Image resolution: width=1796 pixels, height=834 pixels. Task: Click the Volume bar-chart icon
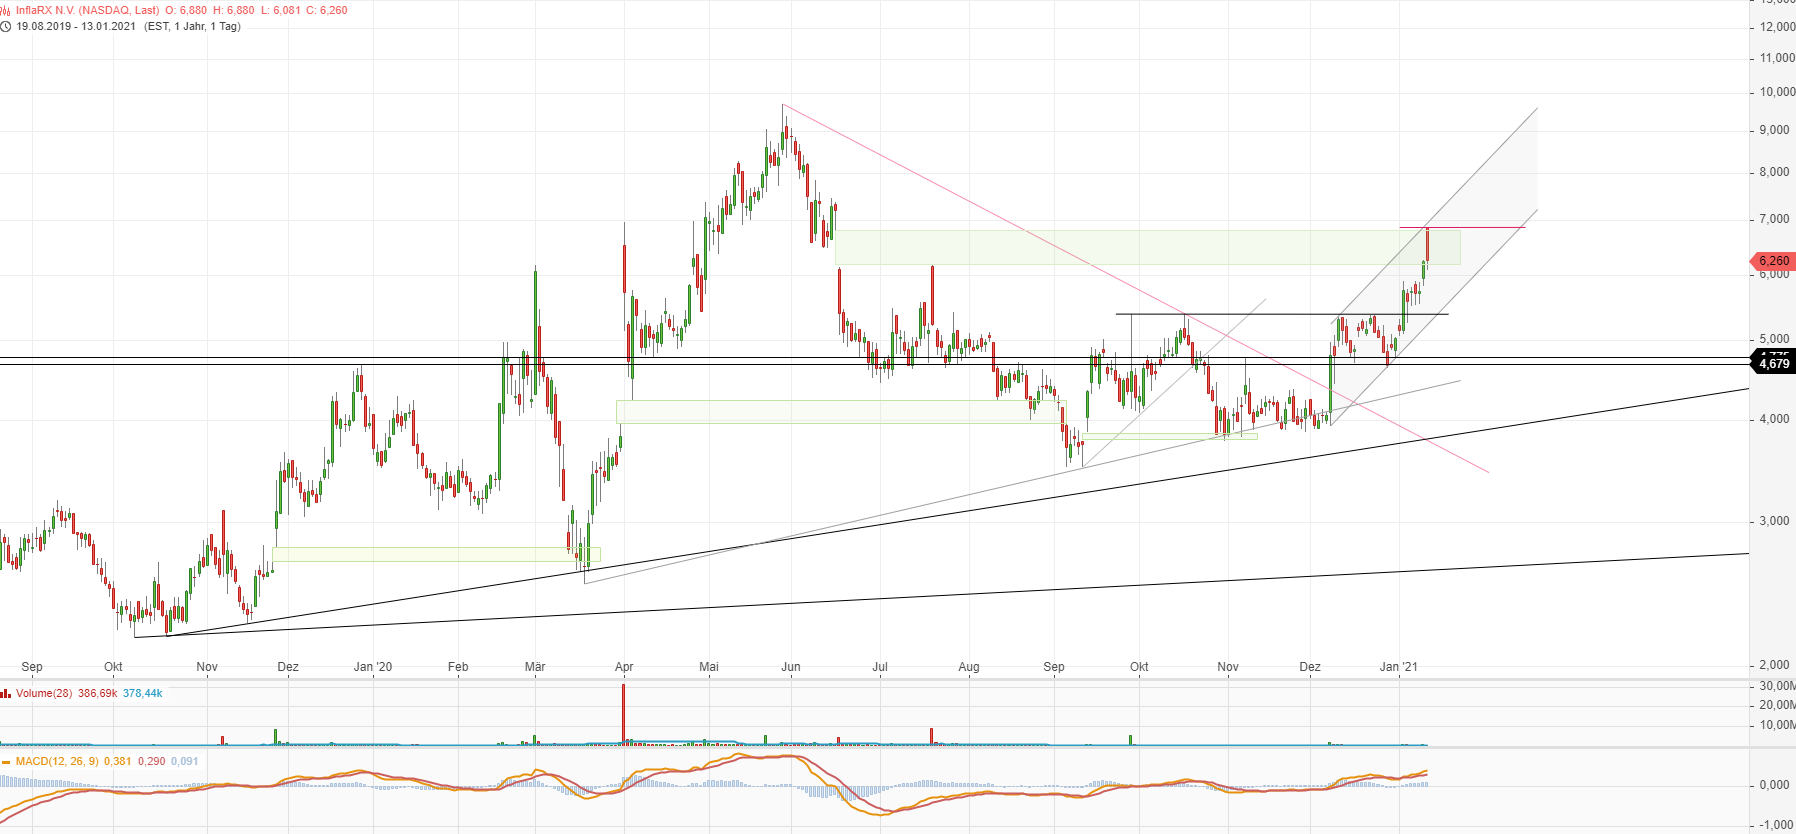(x=6, y=694)
